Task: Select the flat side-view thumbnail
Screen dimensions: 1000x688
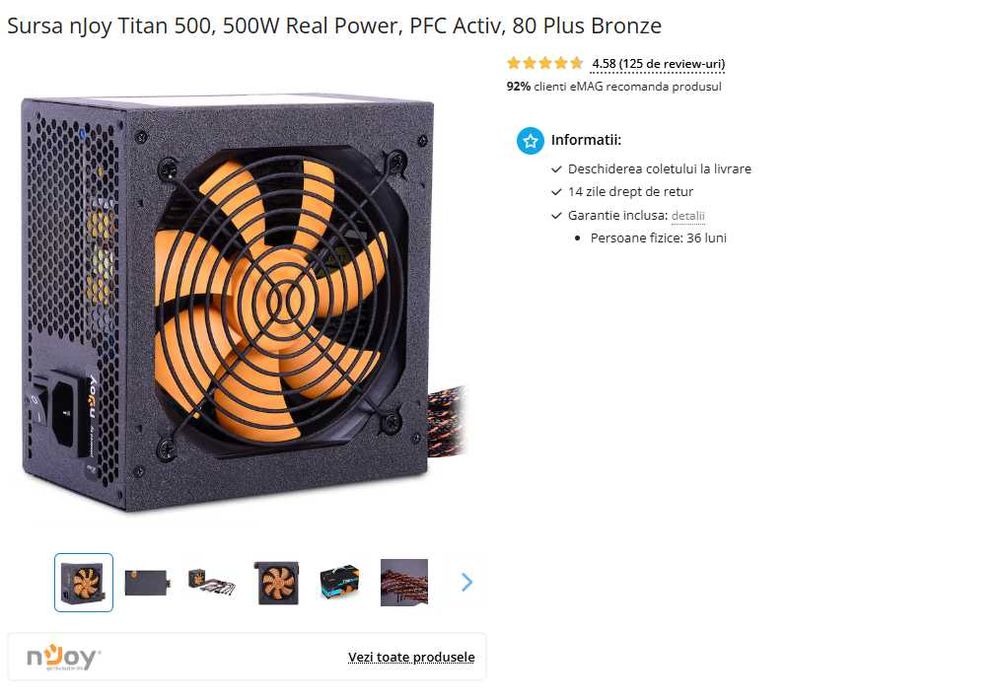Action: tap(147, 582)
